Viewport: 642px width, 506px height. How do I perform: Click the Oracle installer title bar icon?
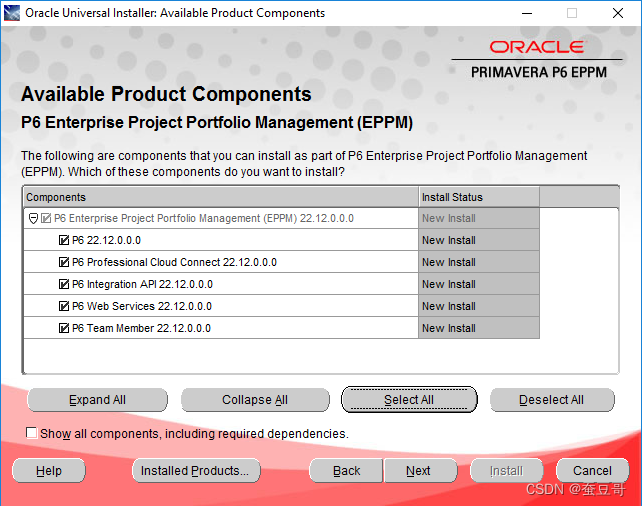(x=12, y=13)
